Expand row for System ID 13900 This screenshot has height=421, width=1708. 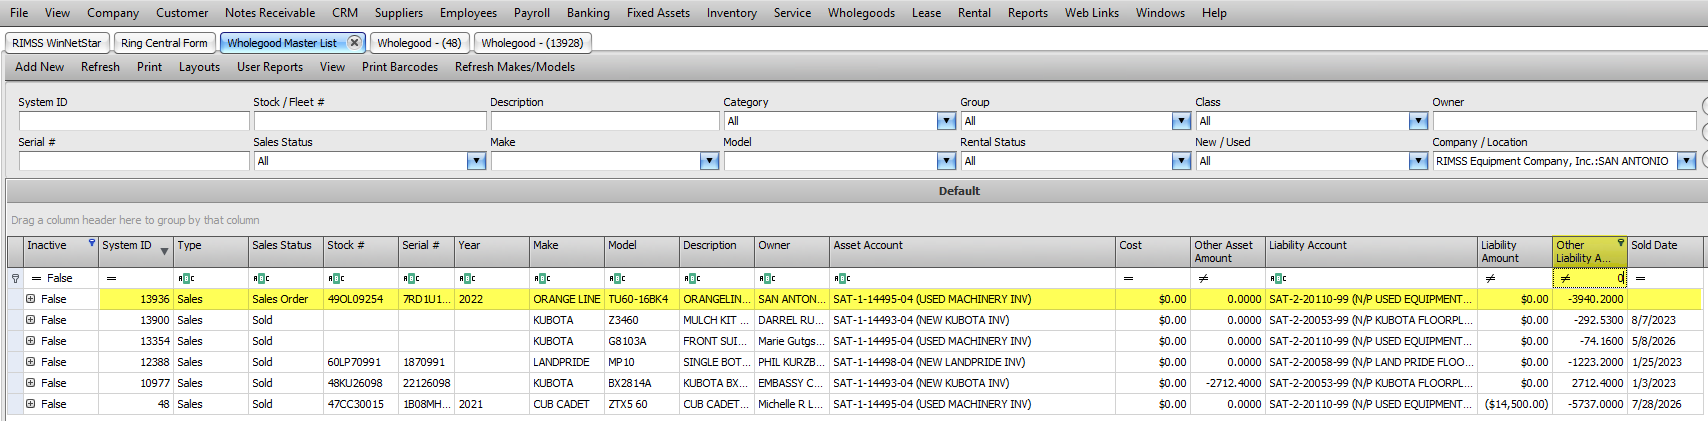tap(31, 320)
